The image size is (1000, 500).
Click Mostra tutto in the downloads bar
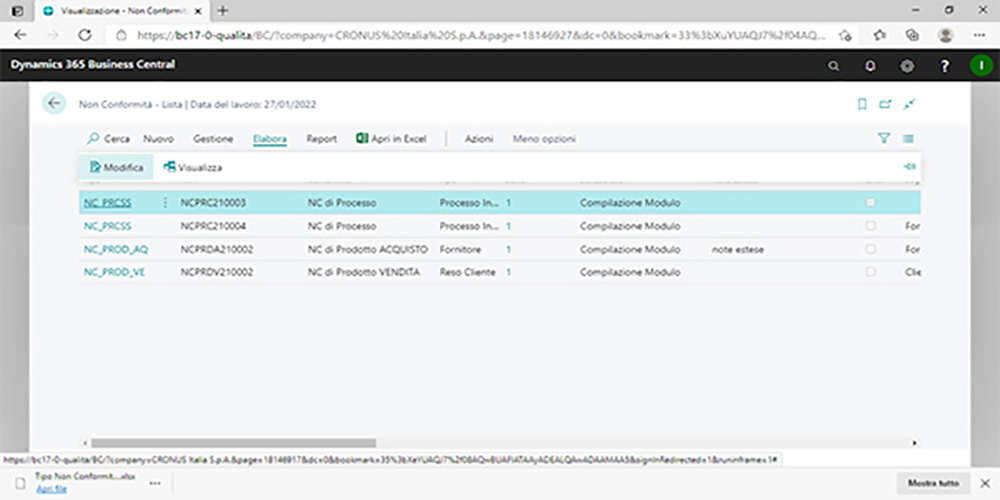932,484
